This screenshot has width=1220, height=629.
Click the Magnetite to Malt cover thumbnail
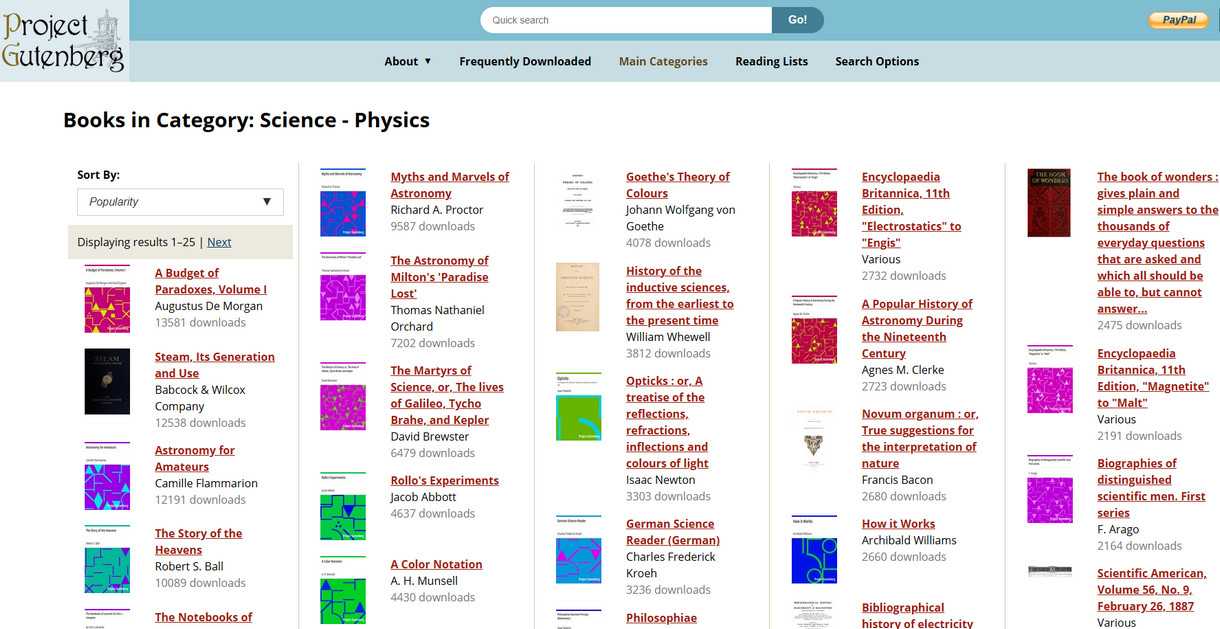[x=1050, y=379]
